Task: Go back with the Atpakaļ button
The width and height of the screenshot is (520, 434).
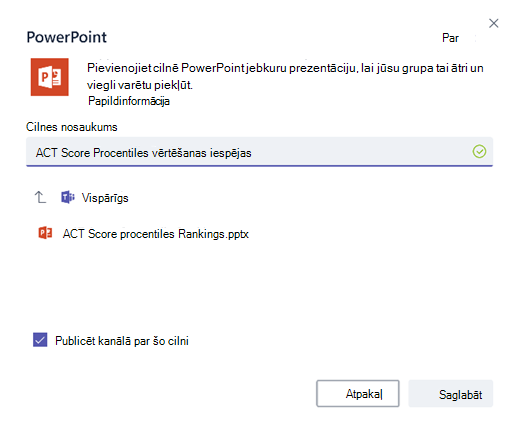Action: coord(358,394)
